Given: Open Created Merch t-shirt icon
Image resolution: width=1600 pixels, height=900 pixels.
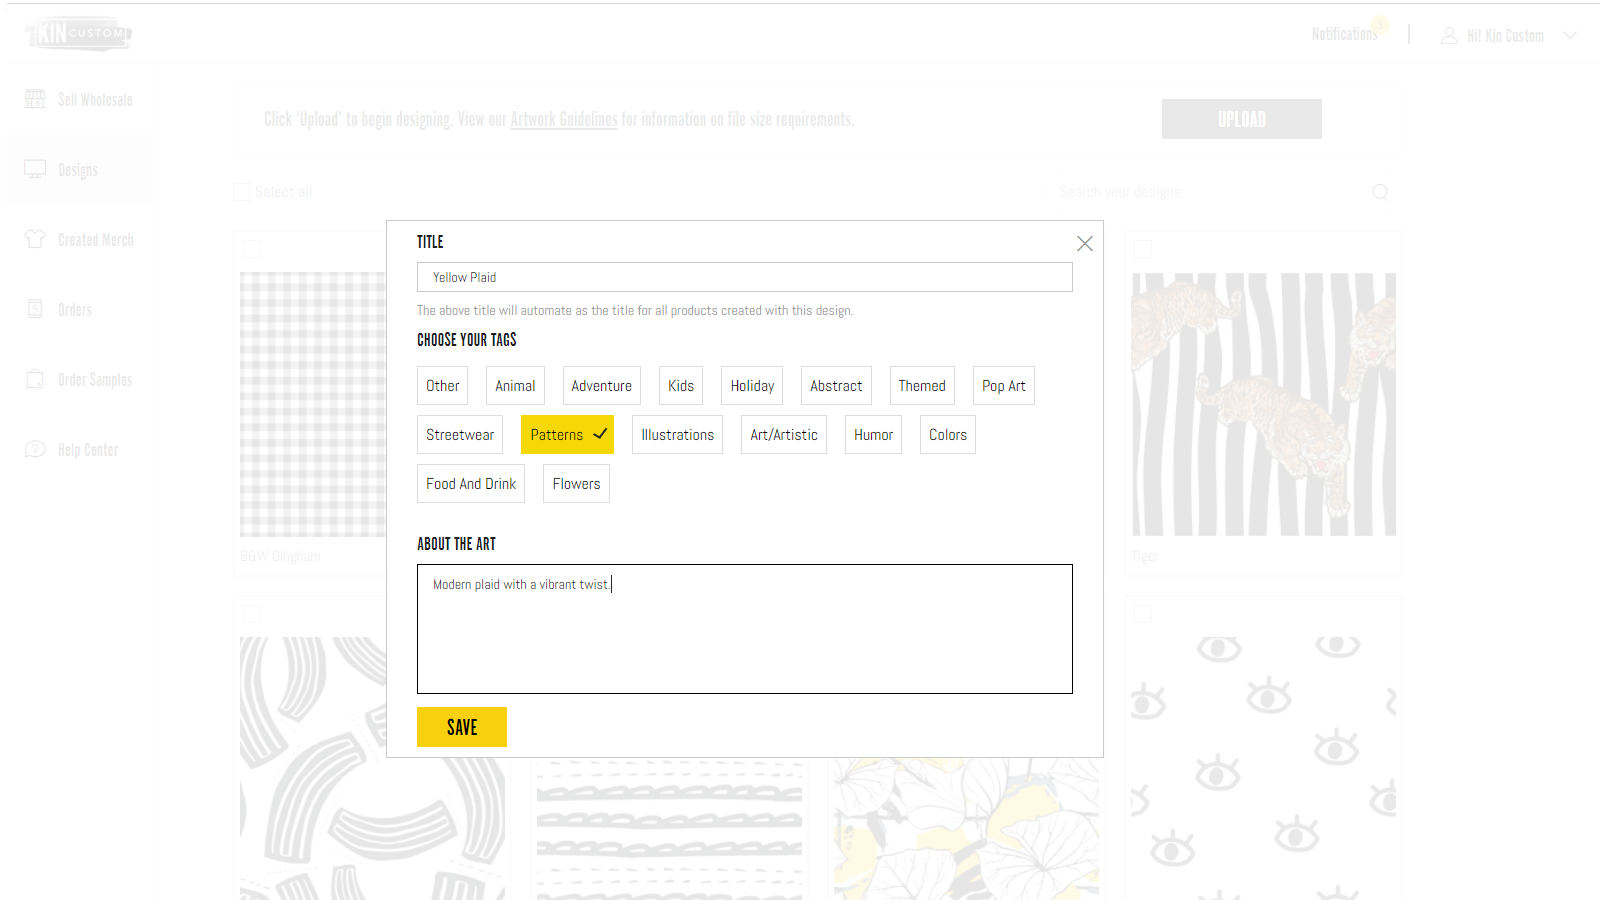Looking at the screenshot, I should tap(35, 239).
